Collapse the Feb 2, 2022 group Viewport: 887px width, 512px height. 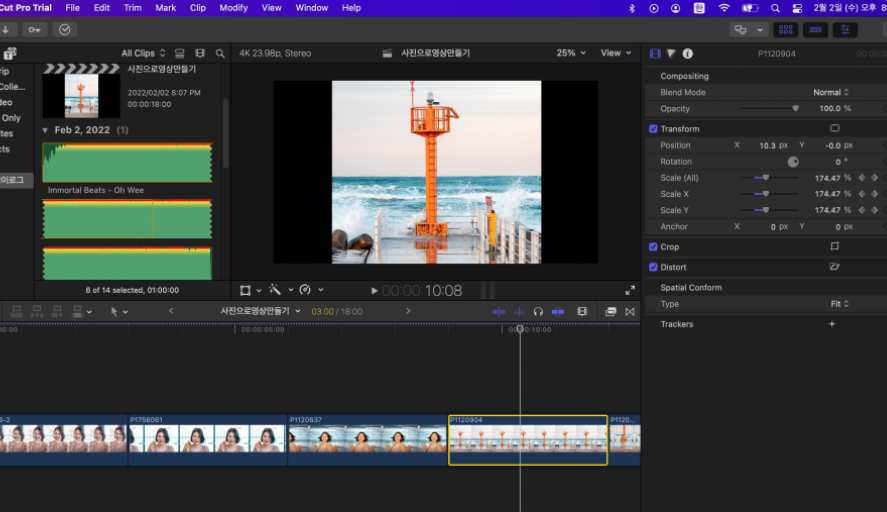[x=45, y=130]
